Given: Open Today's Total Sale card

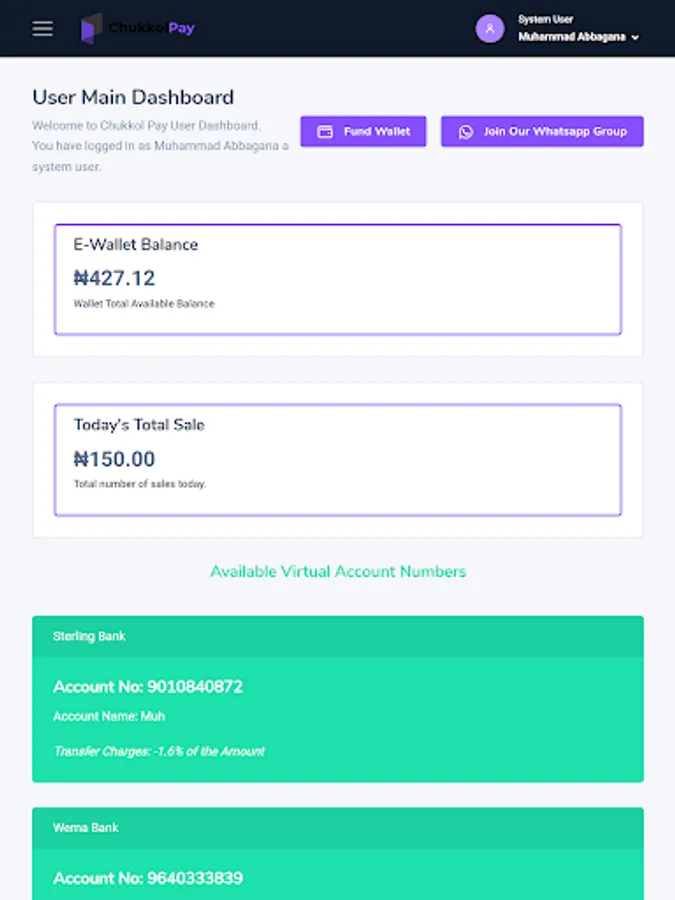Looking at the screenshot, I should pyautogui.click(x=337, y=459).
